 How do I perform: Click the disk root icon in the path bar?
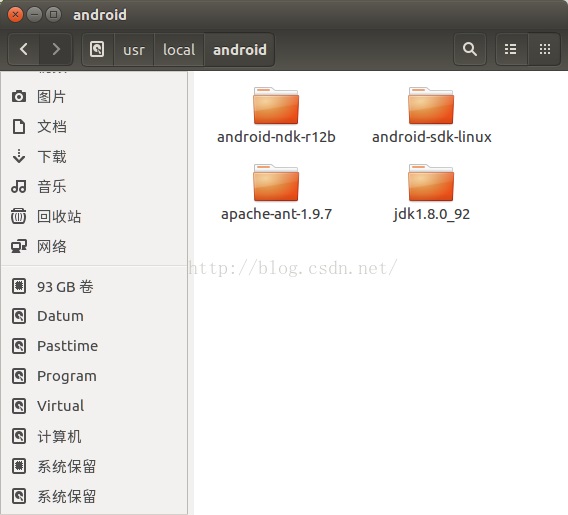[97, 49]
